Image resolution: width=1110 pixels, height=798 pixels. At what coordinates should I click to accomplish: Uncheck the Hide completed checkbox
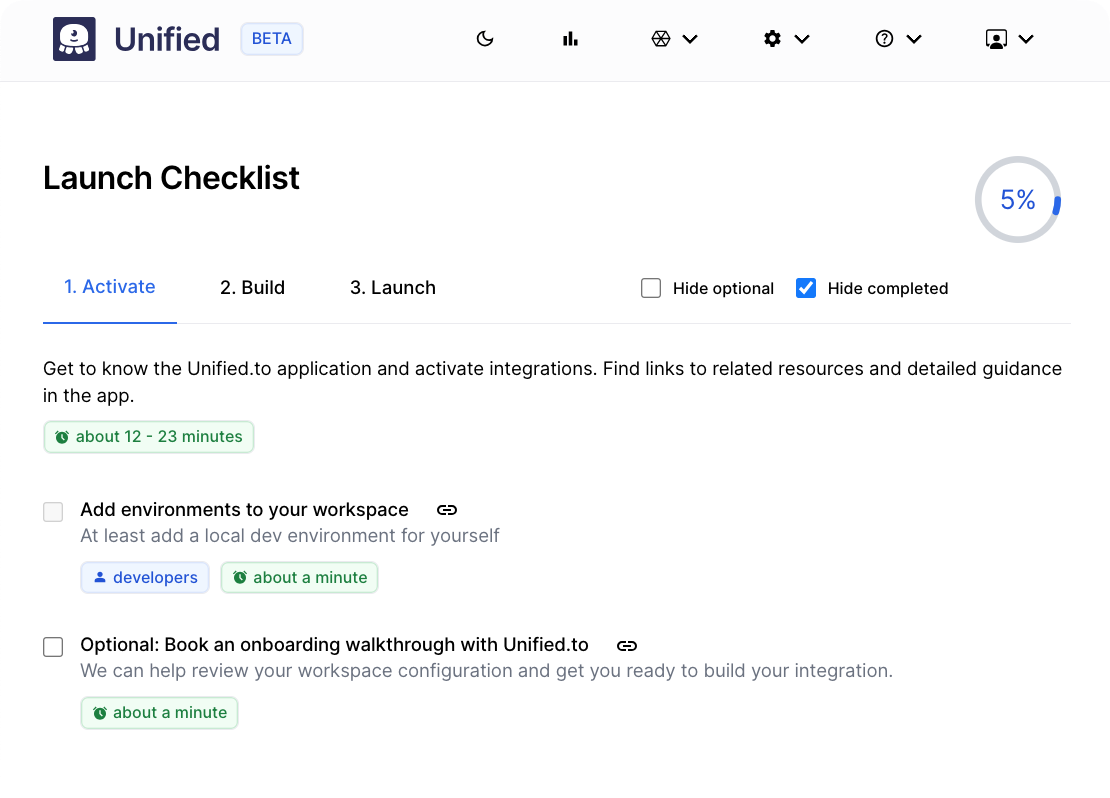pos(806,288)
